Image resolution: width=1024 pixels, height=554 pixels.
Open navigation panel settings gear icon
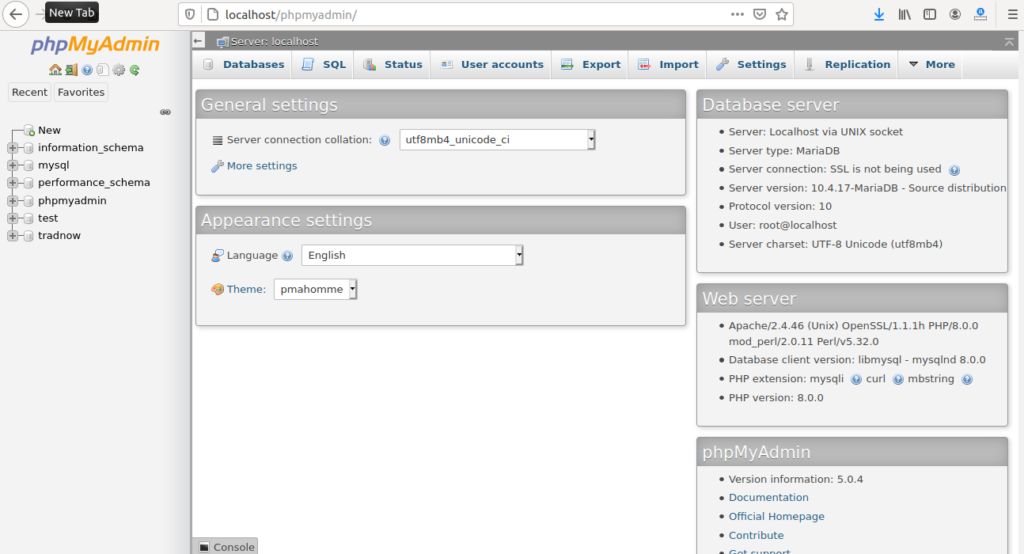tap(118, 70)
